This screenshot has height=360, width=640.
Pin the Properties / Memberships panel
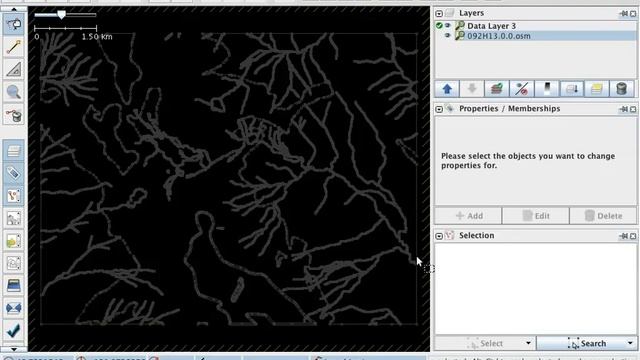pos(624,109)
